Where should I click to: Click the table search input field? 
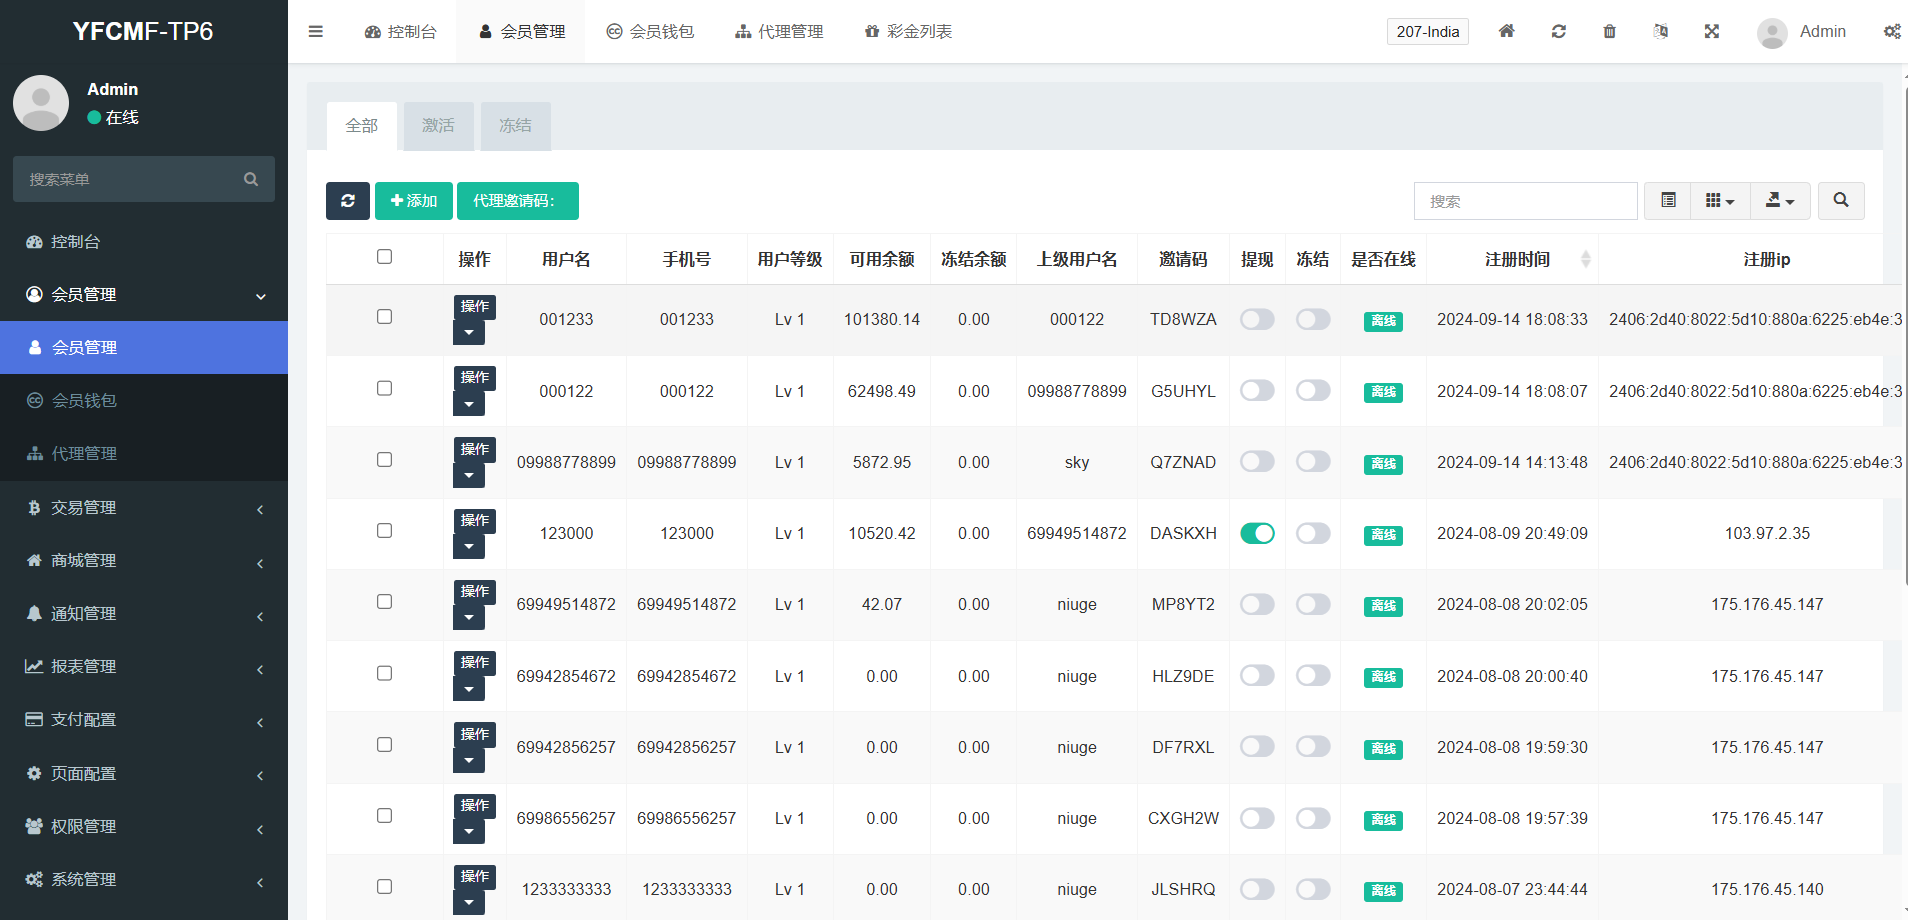click(x=1525, y=201)
